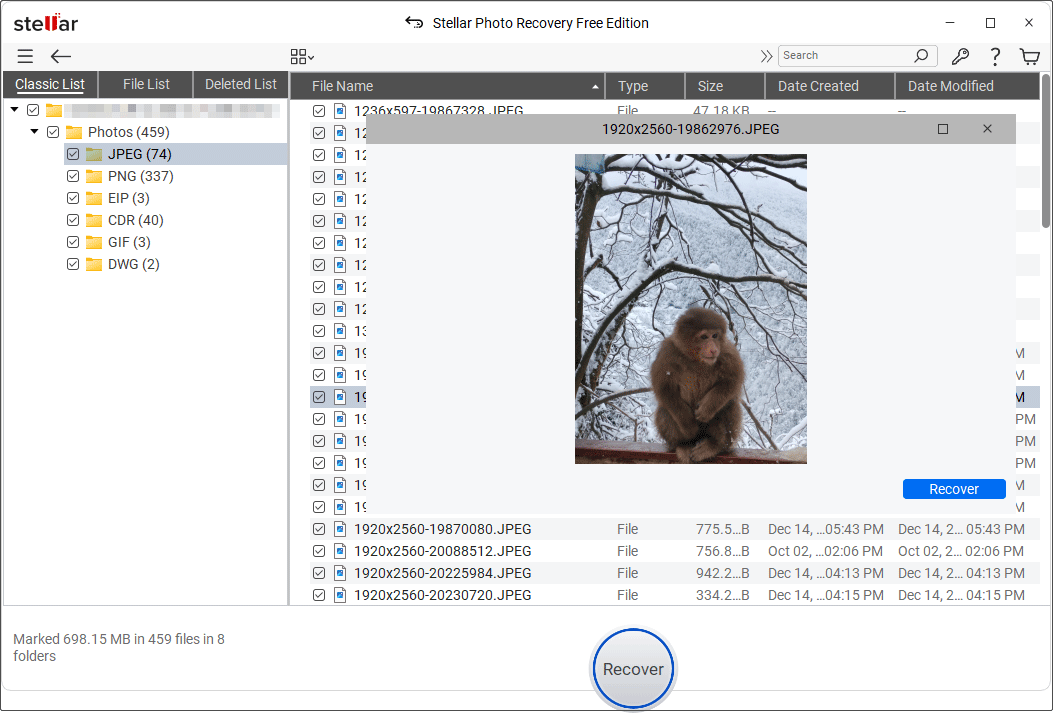Collapse the Photos folder node

point(34,132)
